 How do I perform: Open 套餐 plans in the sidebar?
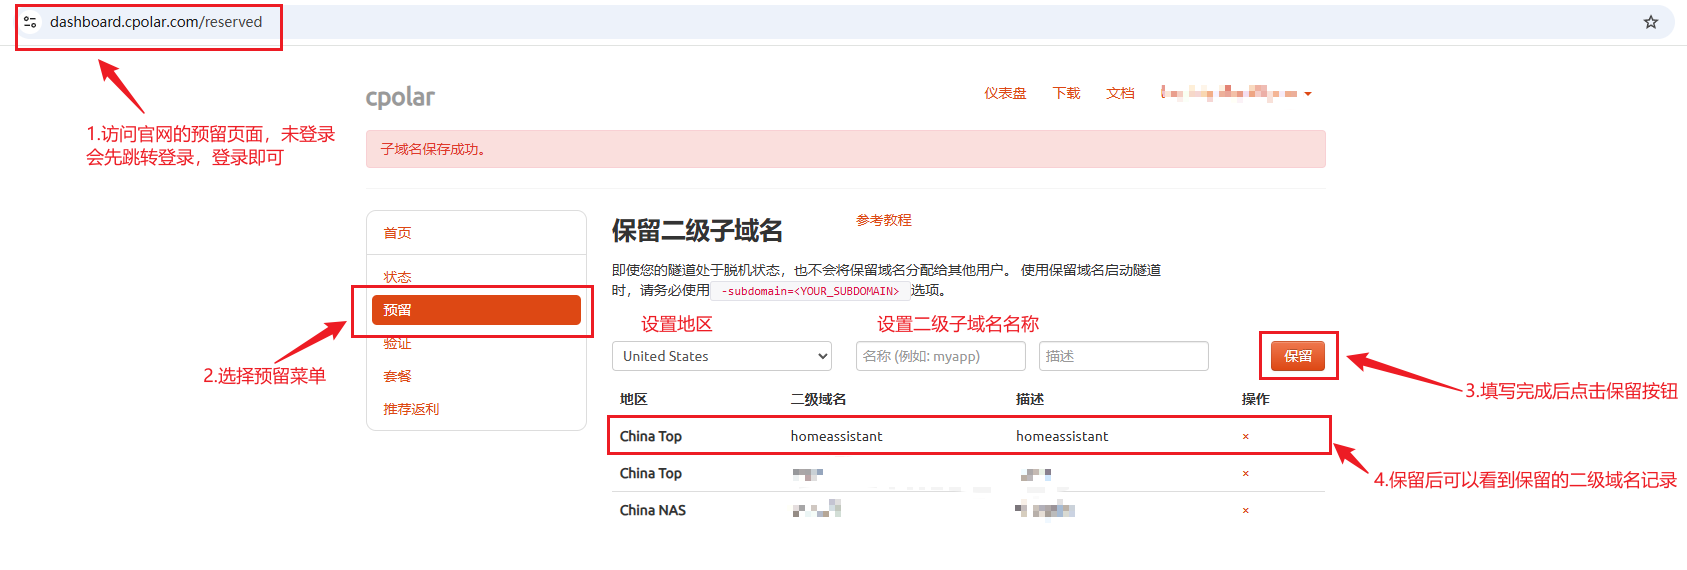click(397, 377)
